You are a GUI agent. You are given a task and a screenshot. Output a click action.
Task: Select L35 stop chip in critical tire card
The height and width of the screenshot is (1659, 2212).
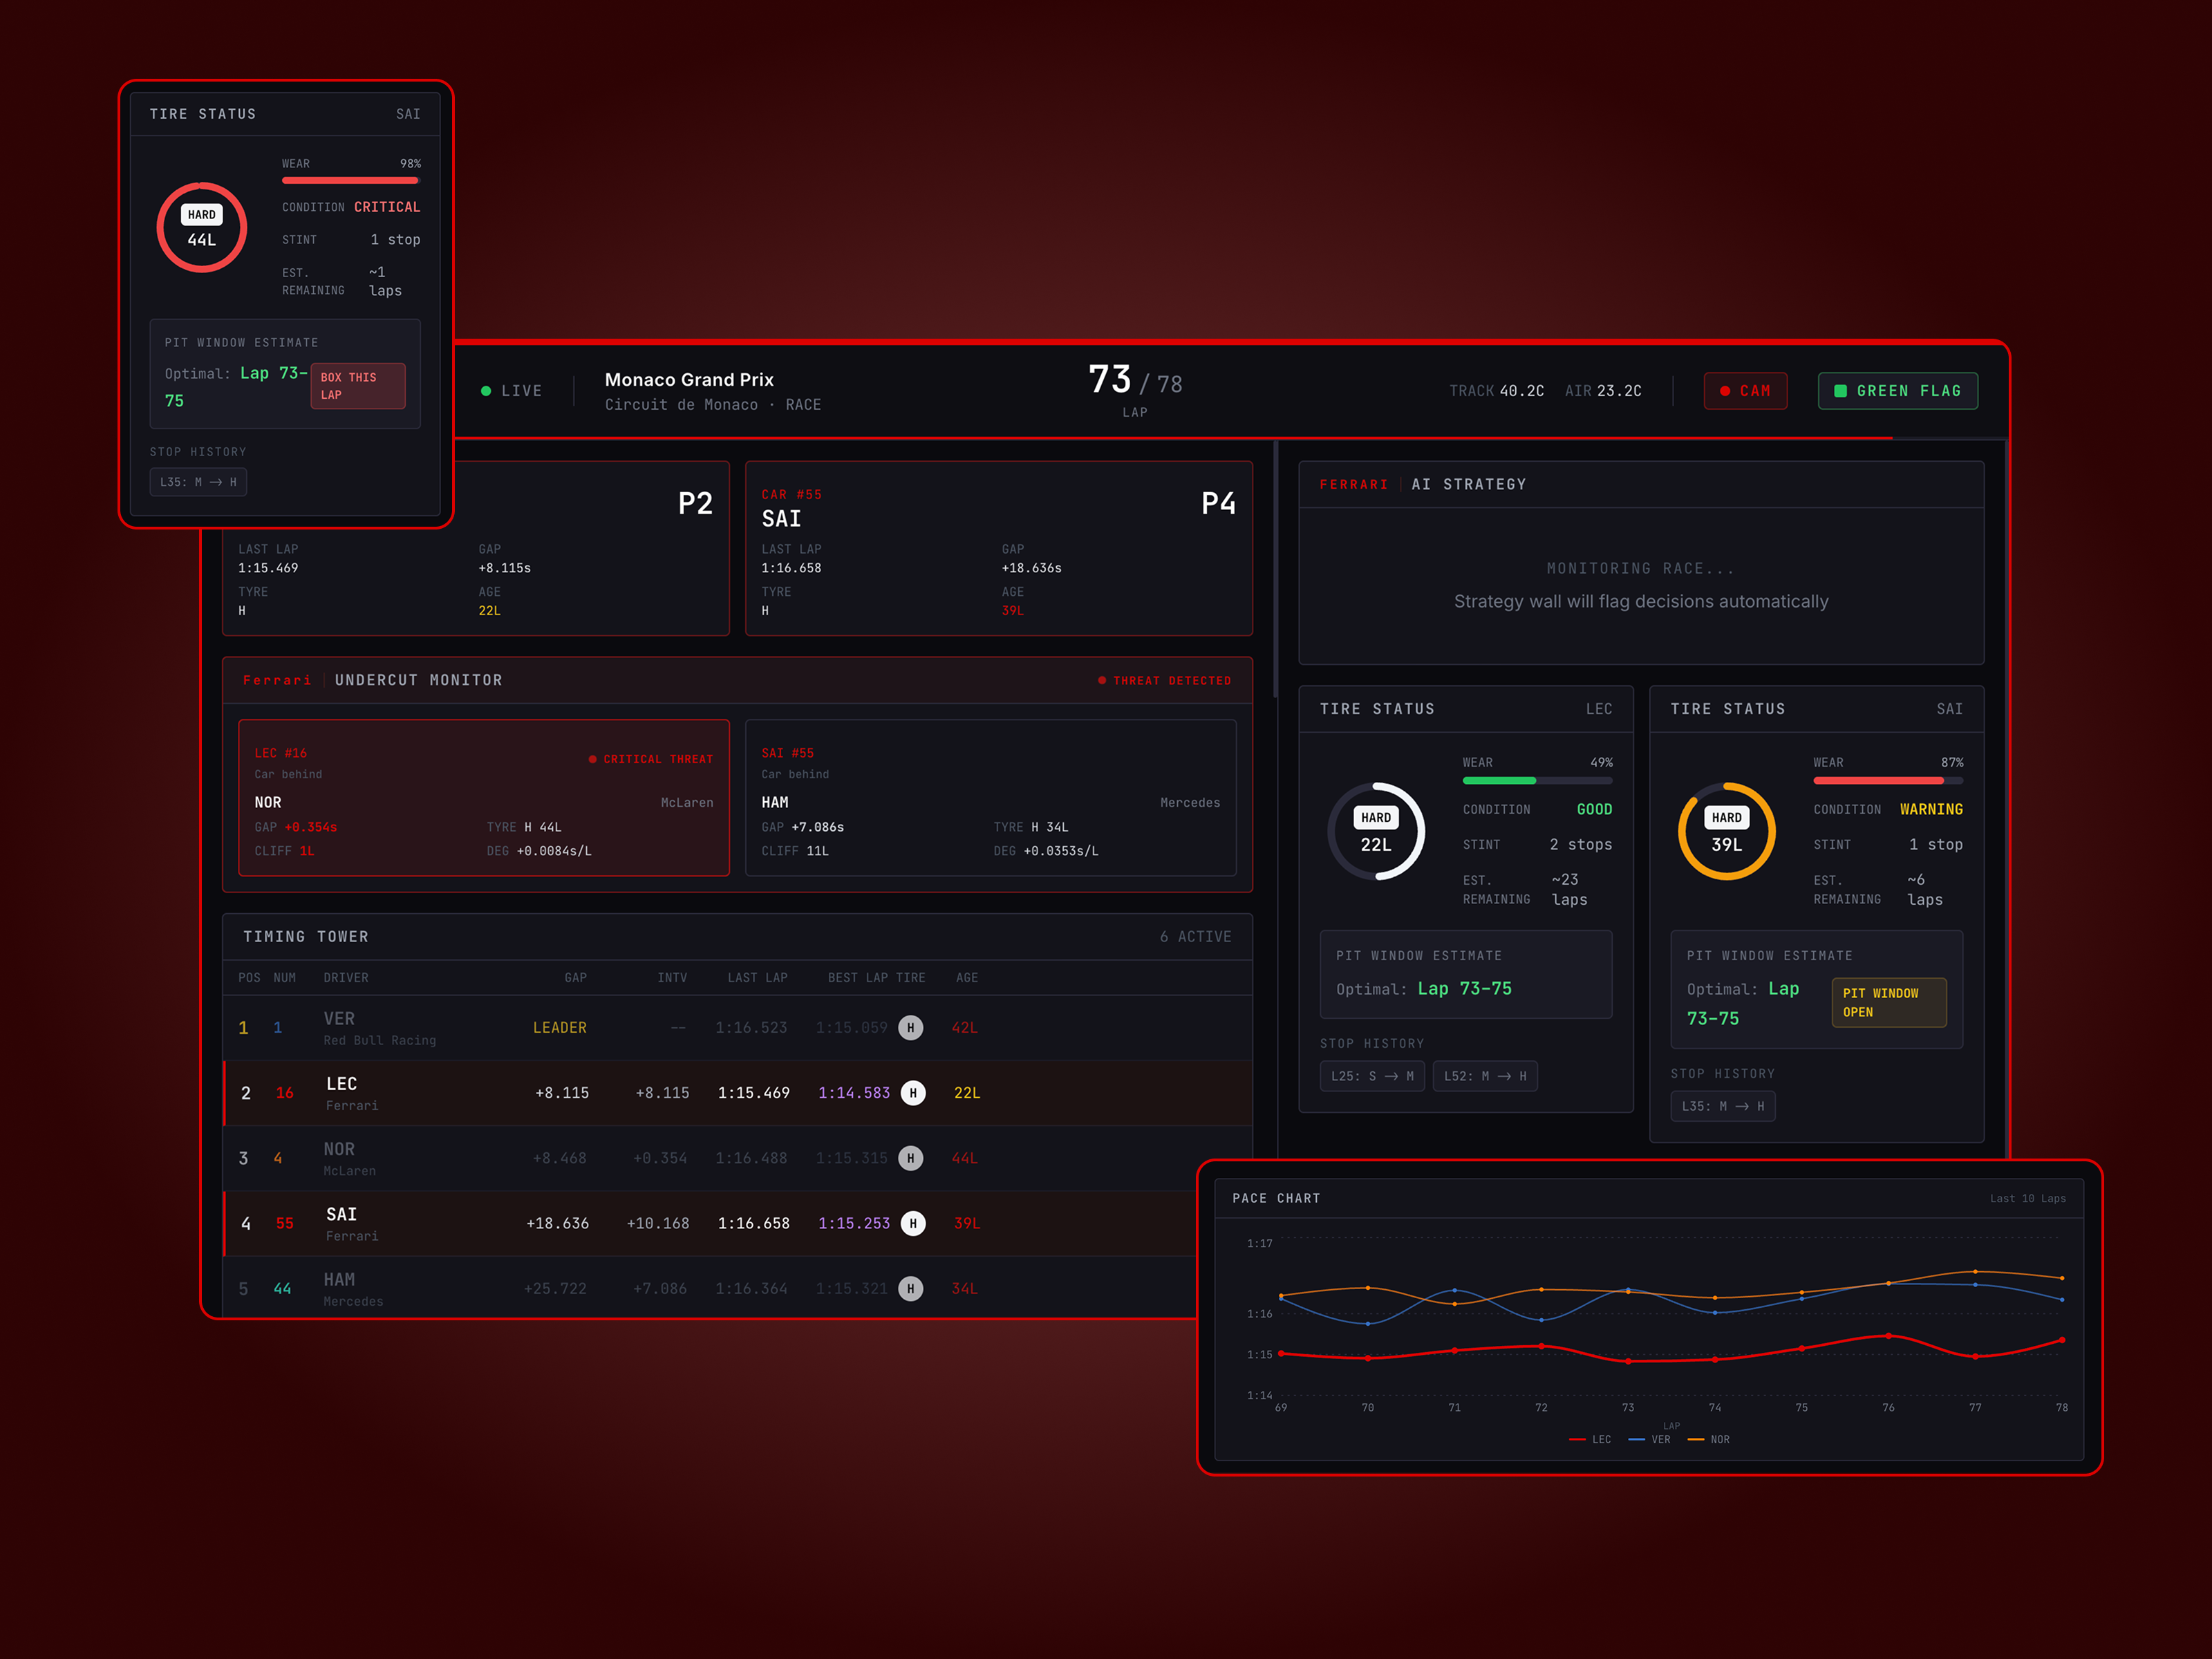[198, 482]
